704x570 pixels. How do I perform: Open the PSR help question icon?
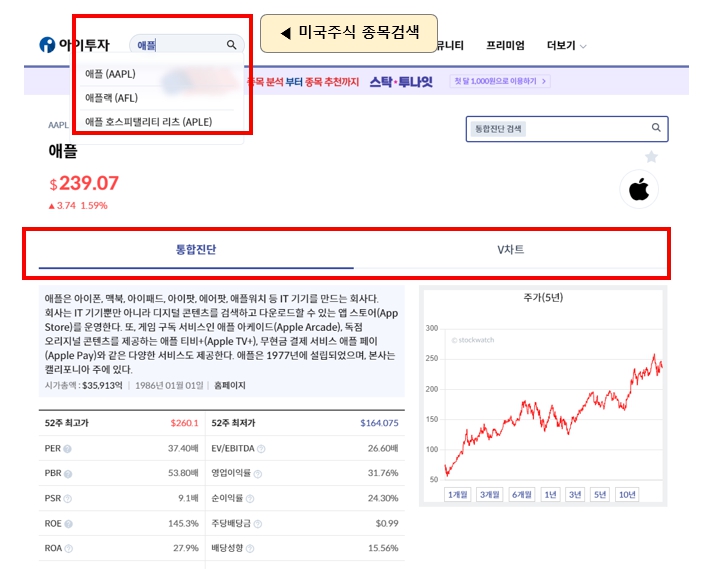pyautogui.click(x=67, y=499)
